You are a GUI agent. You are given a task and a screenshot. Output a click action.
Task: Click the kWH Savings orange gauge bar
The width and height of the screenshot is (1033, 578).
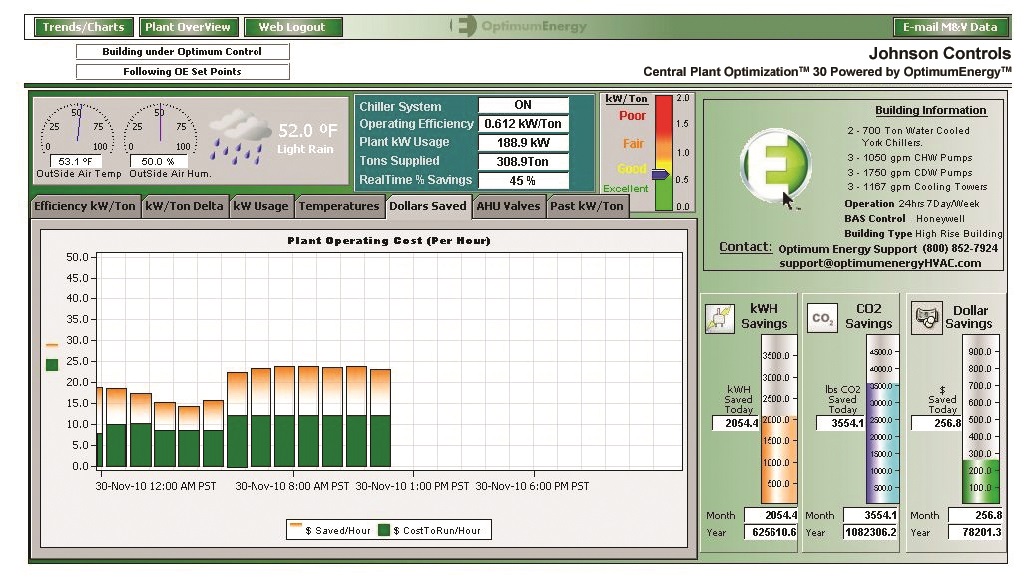[779, 461]
